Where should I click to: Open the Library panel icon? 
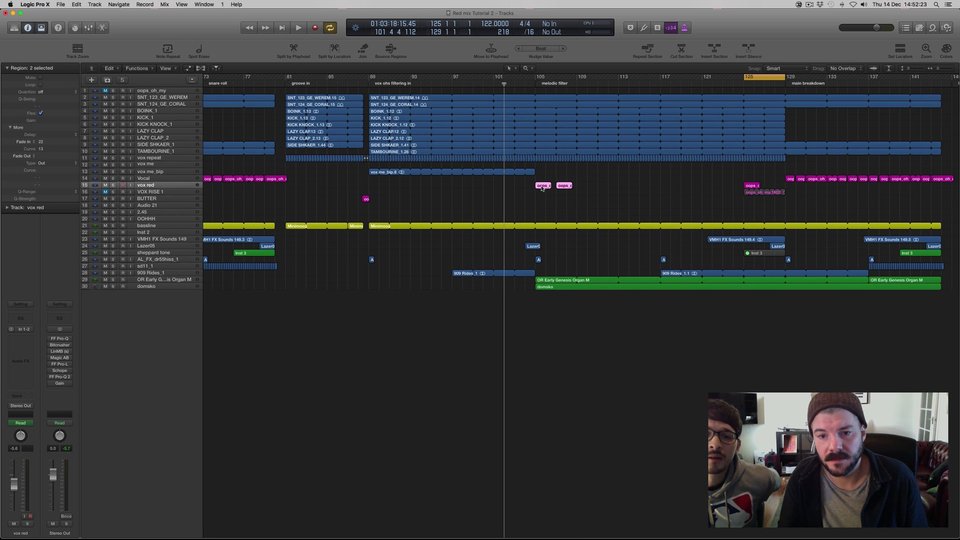14,28
